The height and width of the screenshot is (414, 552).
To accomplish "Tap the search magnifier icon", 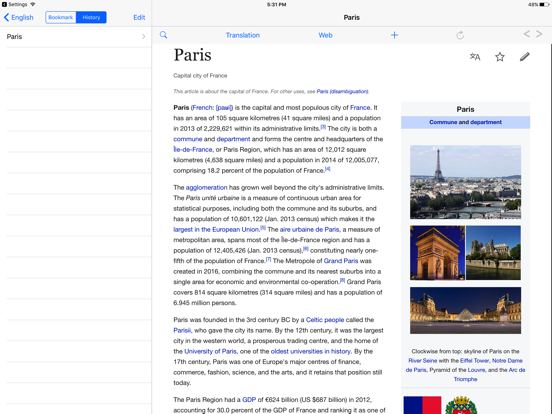I will pos(163,35).
